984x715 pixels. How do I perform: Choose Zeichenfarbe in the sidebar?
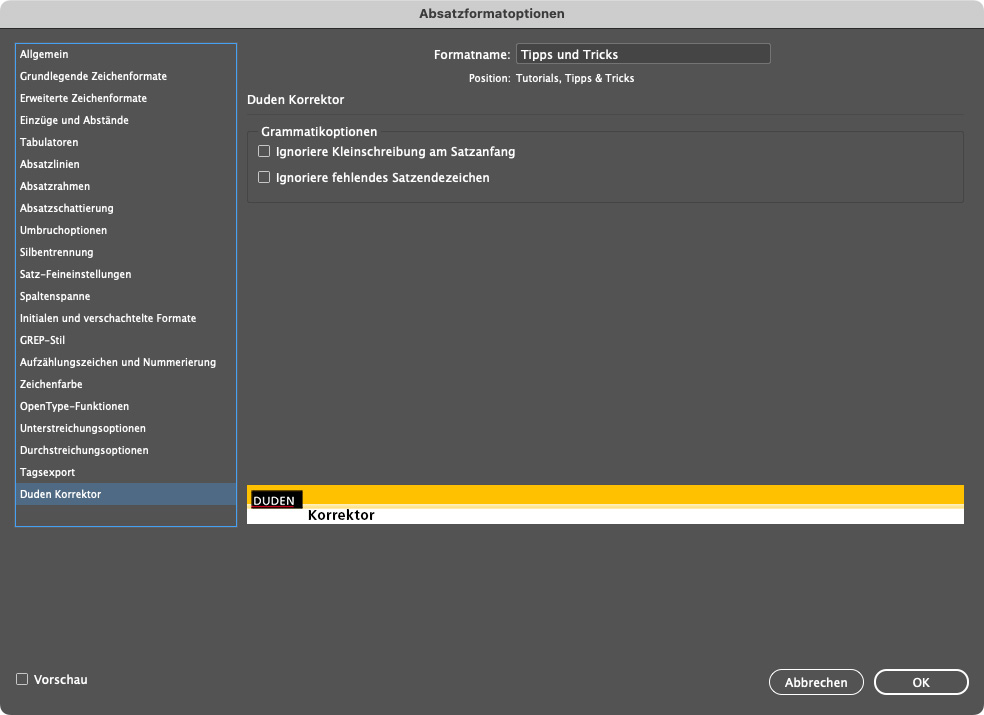click(x=126, y=384)
